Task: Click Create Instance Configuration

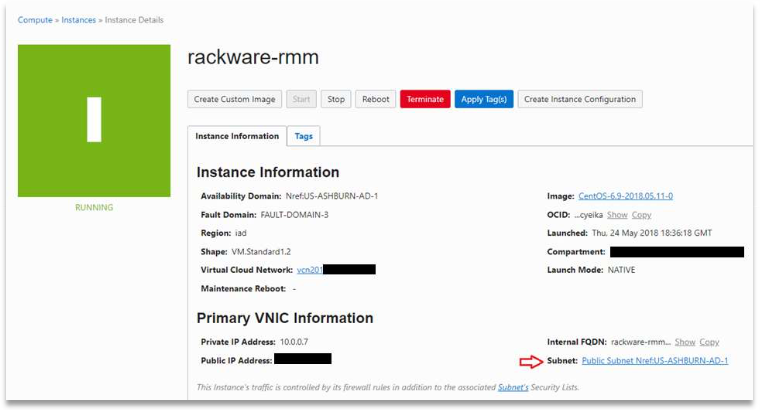Action: click(580, 99)
